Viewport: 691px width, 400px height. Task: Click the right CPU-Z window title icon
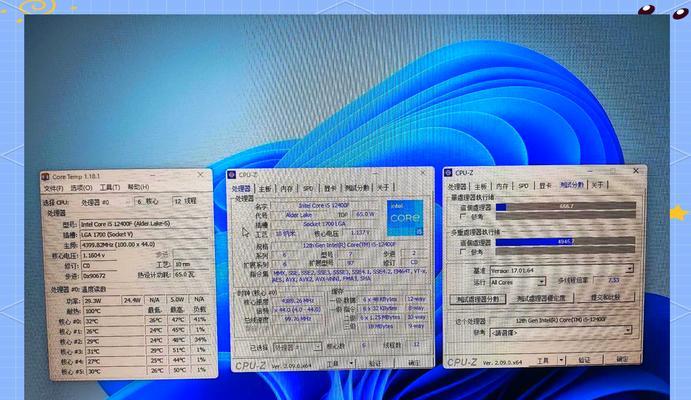coord(448,173)
